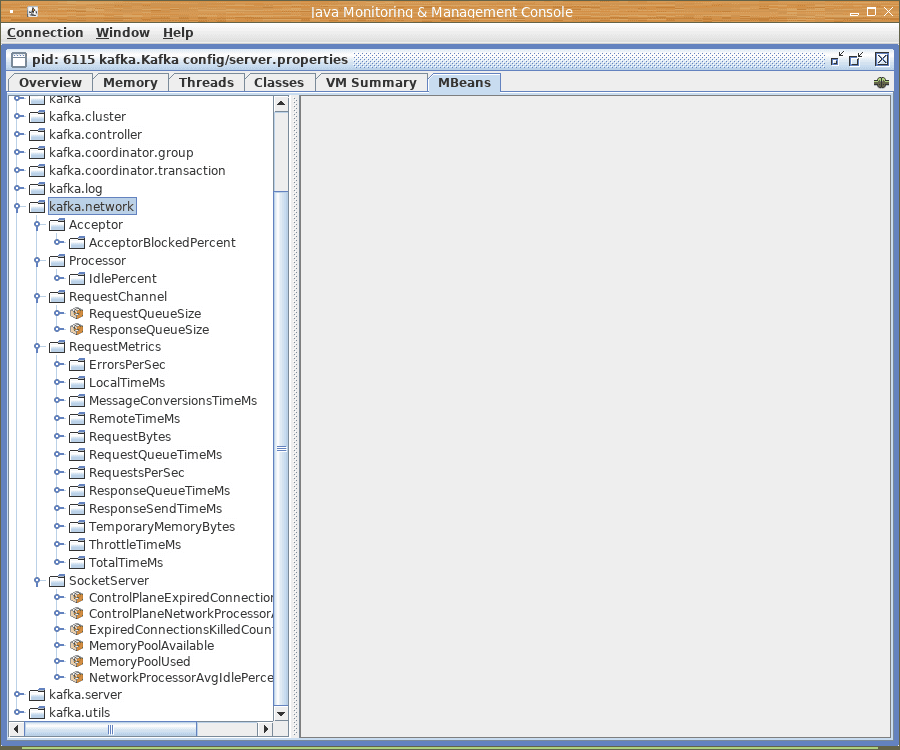This screenshot has width=900, height=750.
Task: Click the ControlPlaneNetworkProcessor MBean icon
Action: click(x=76, y=613)
